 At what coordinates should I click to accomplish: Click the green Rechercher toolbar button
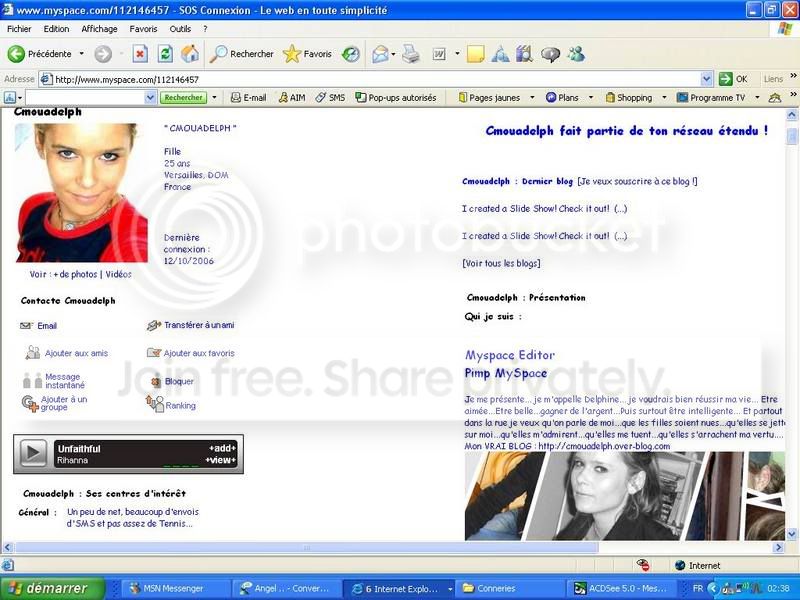[x=184, y=97]
